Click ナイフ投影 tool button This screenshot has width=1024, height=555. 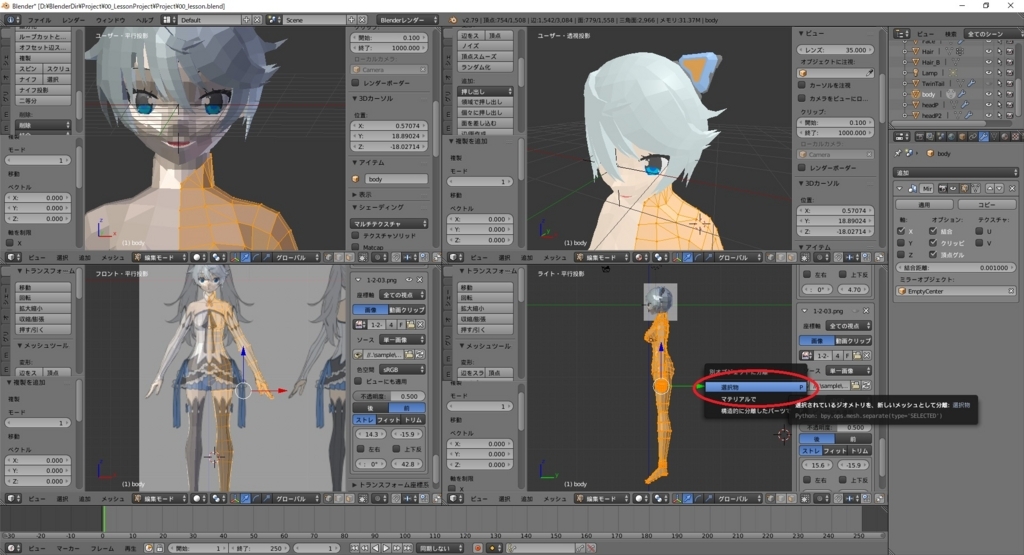tap(43, 89)
